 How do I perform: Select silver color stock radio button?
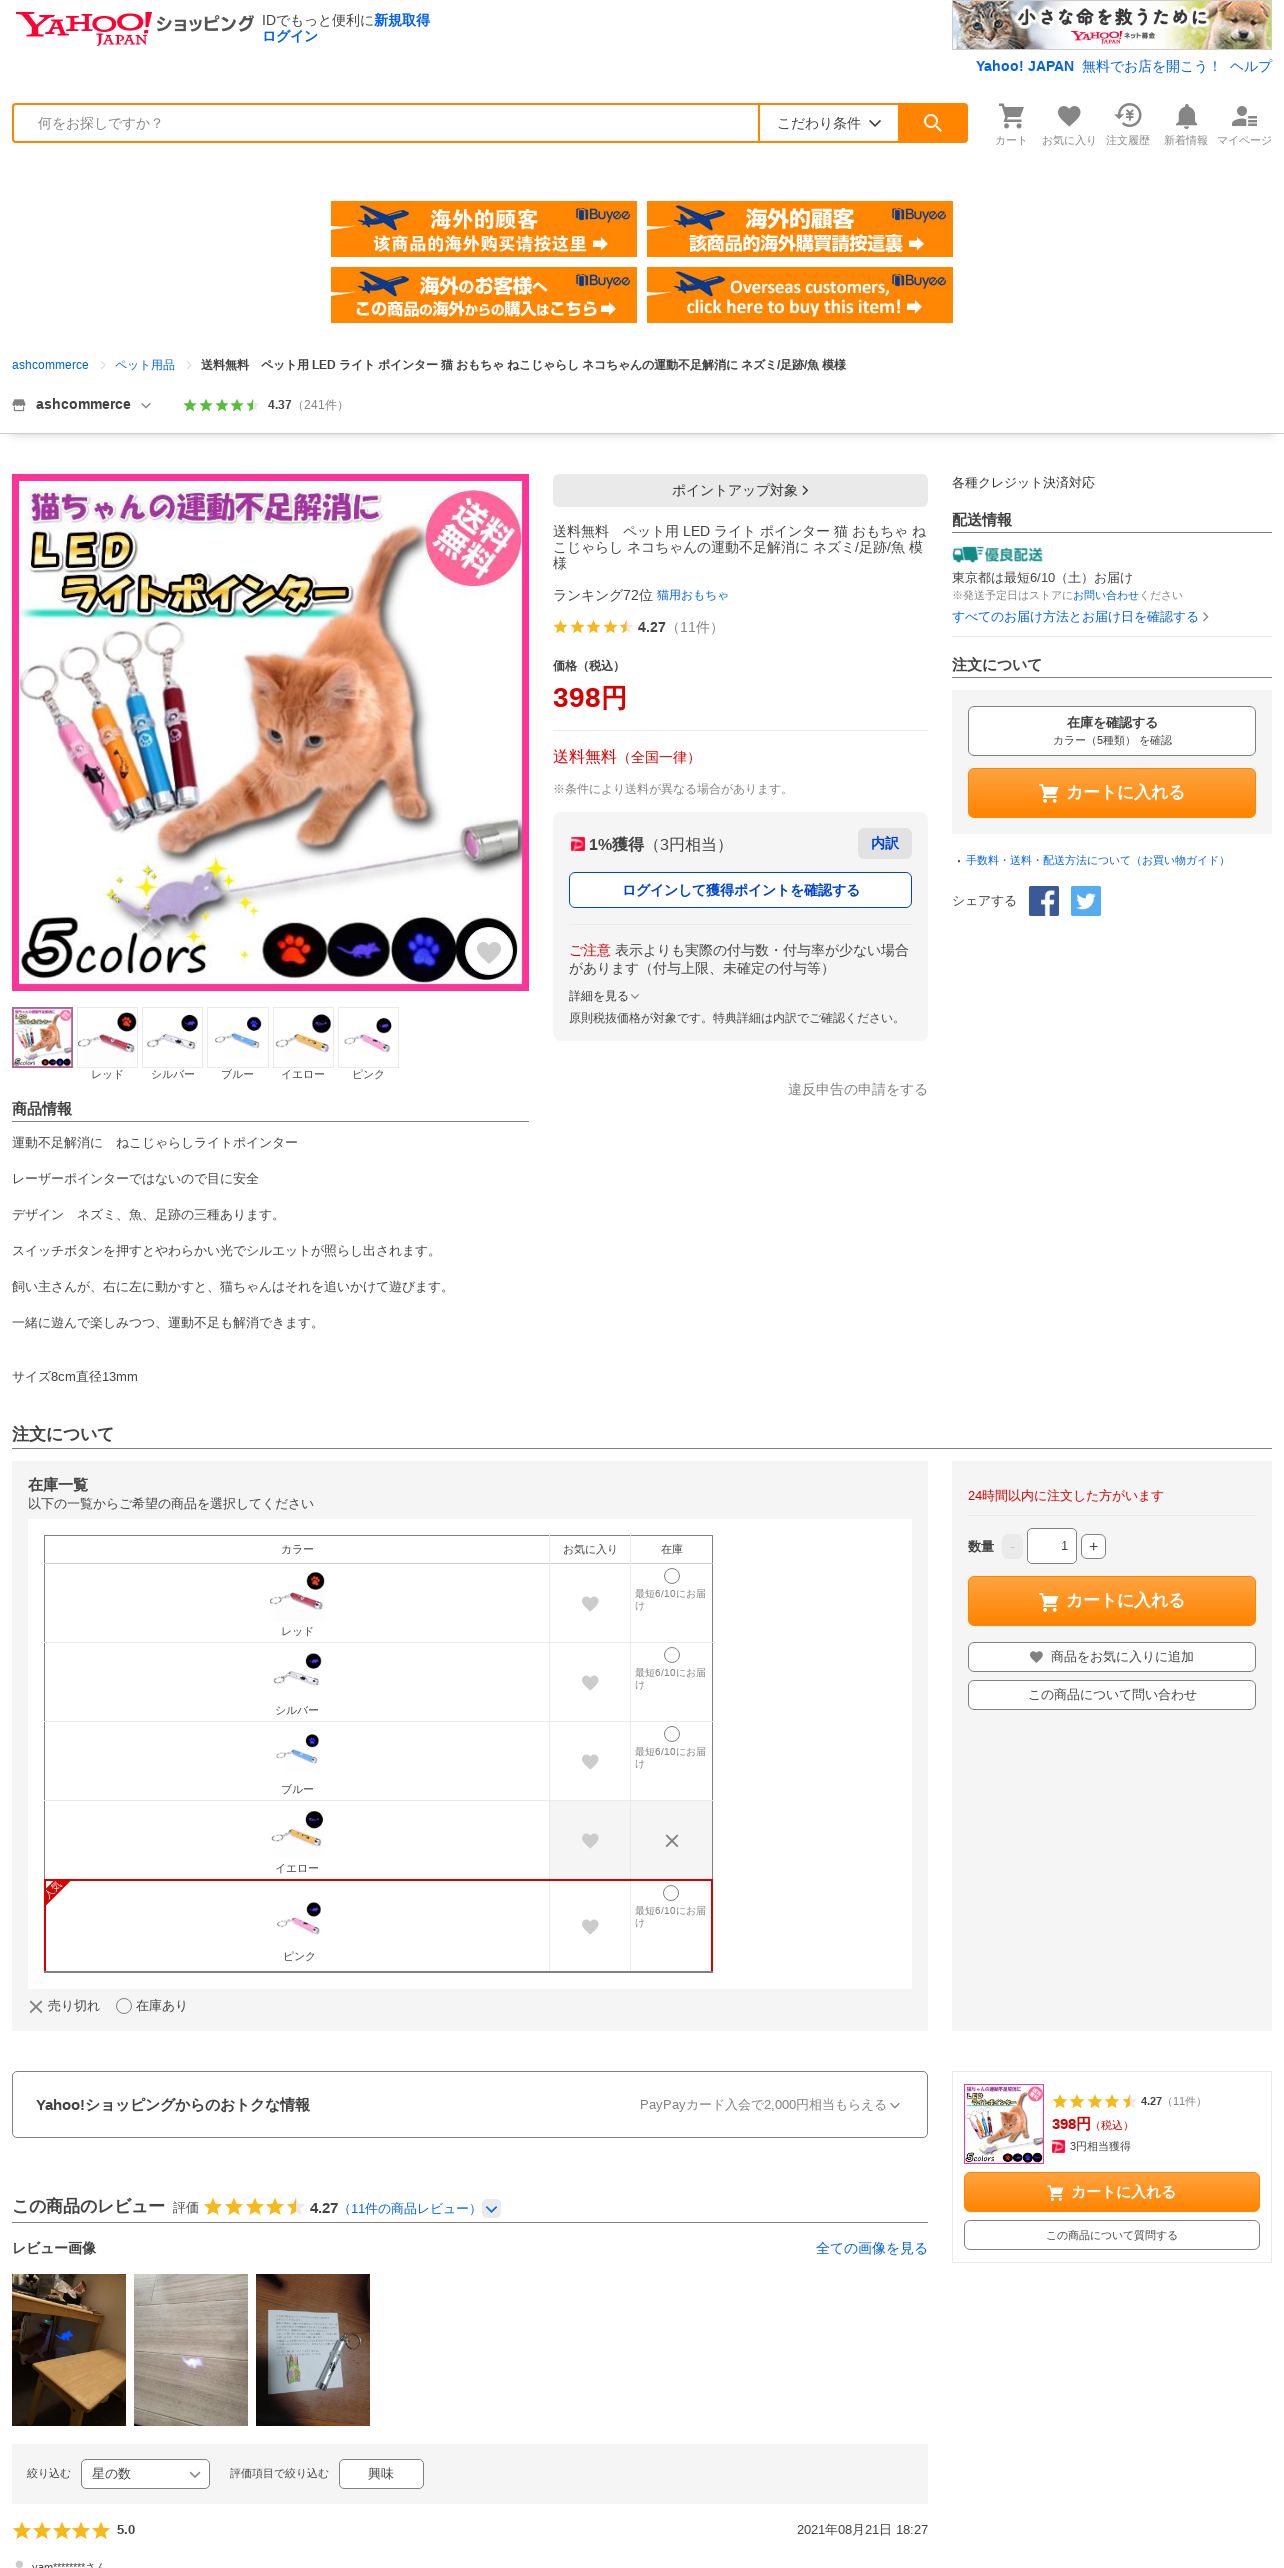[672, 1655]
